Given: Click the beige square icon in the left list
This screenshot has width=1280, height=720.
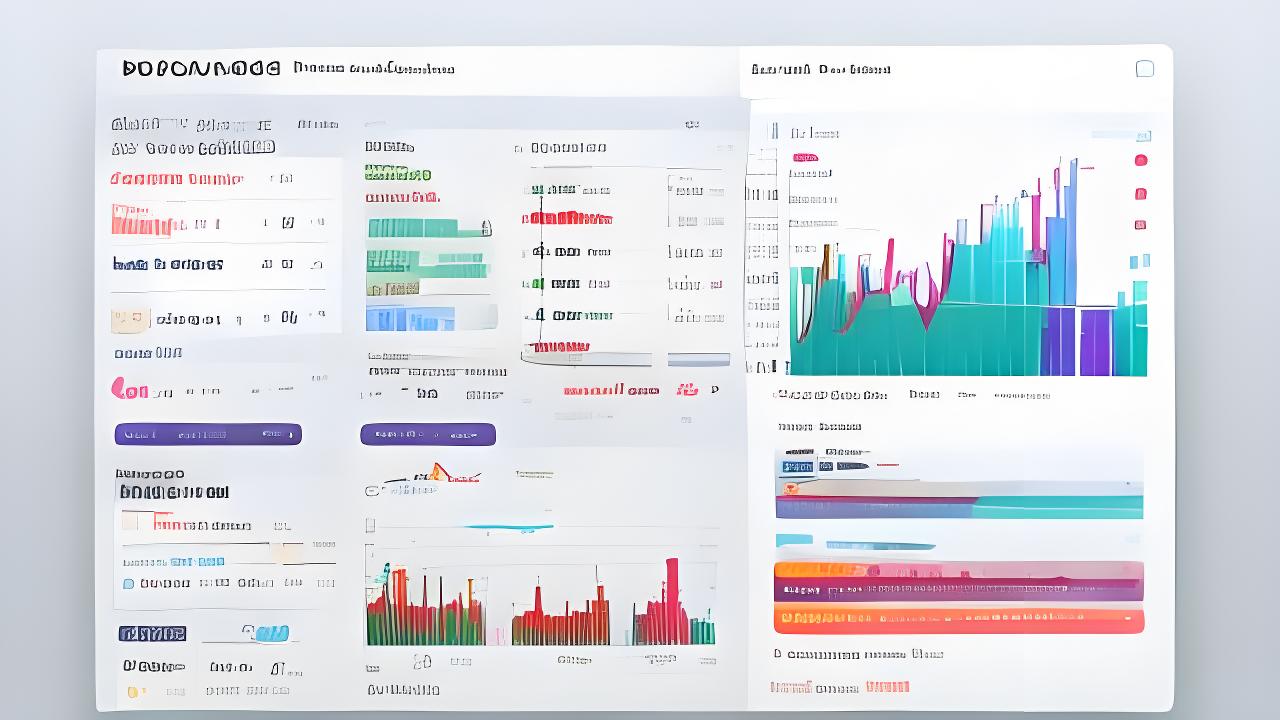Looking at the screenshot, I should pos(130,320).
